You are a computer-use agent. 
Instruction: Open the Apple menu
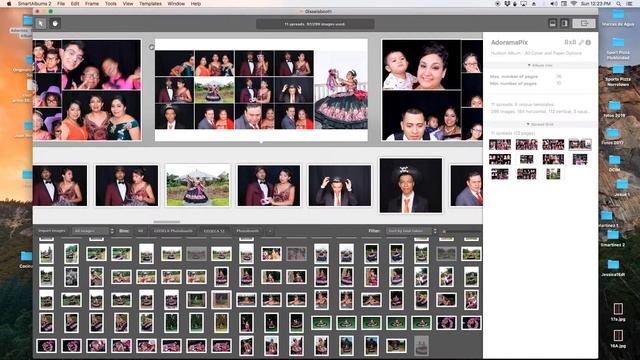click(9, 4)
